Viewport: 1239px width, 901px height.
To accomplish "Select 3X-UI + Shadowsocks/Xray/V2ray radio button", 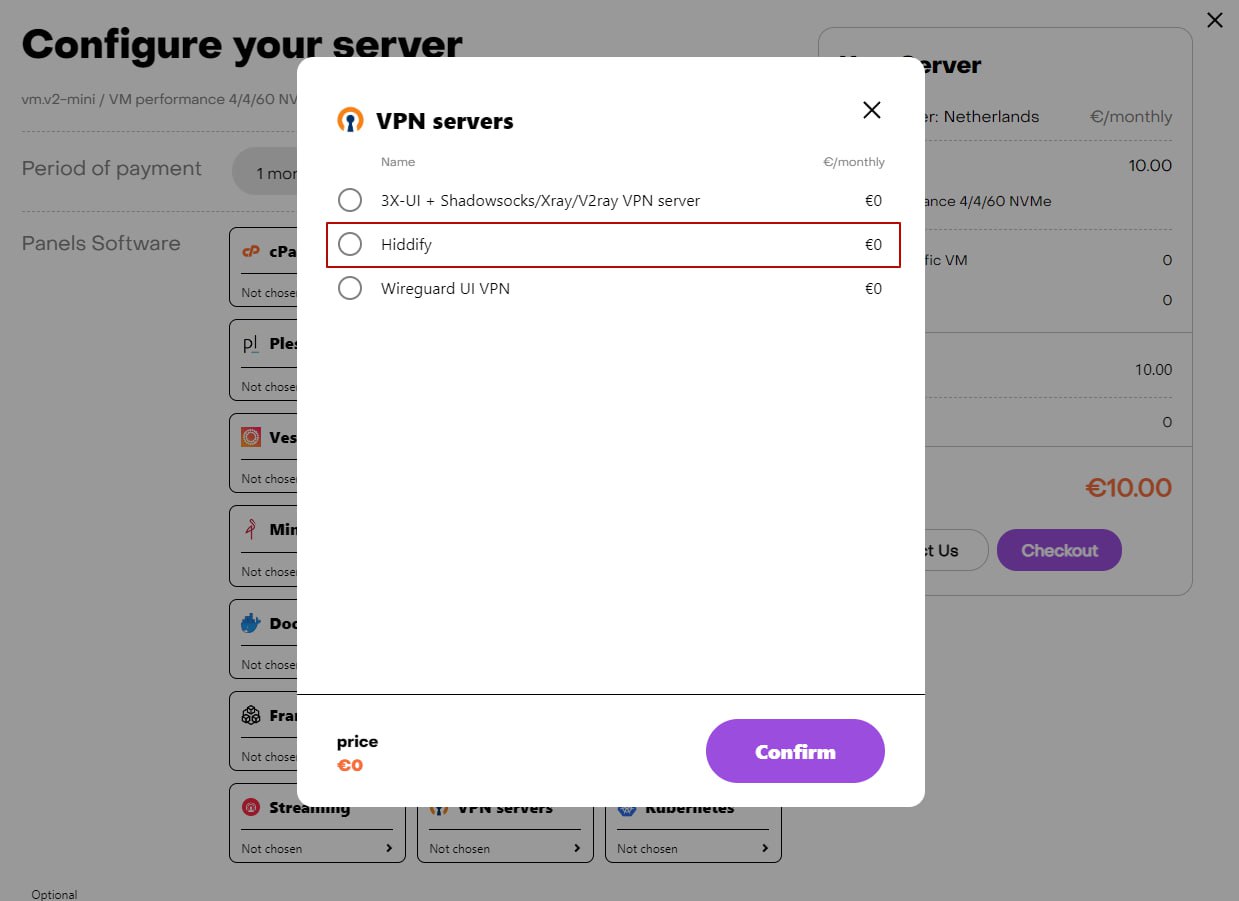I will tap(350, 201).
